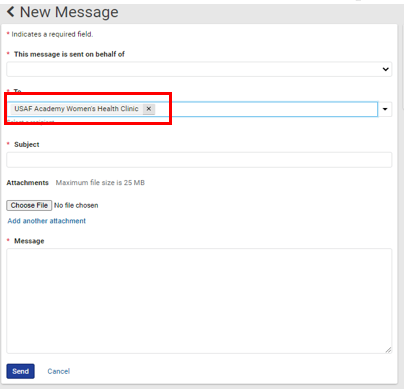Expand the To recipient dropdown arrow

[385, 109]
